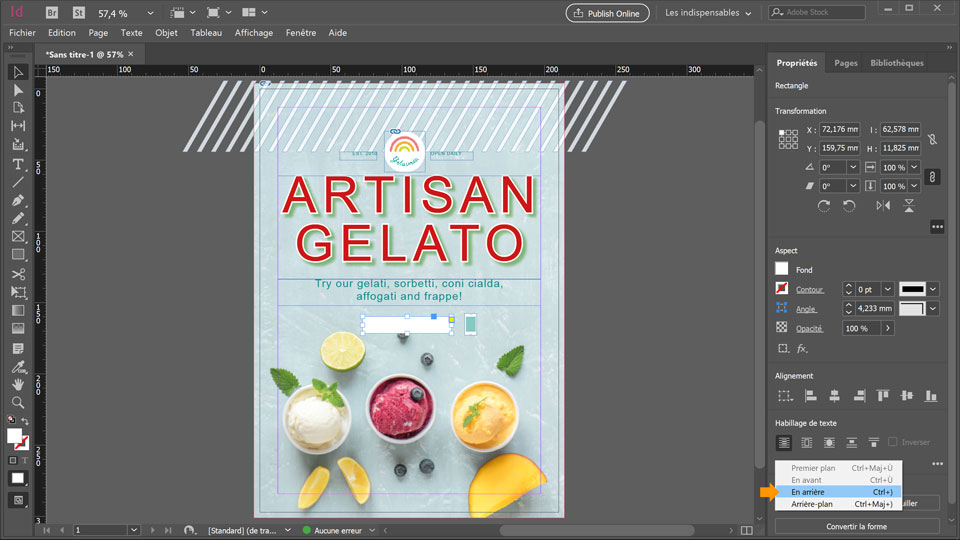Pick the Zoom magnifier tool

click(x=18, y=402)
